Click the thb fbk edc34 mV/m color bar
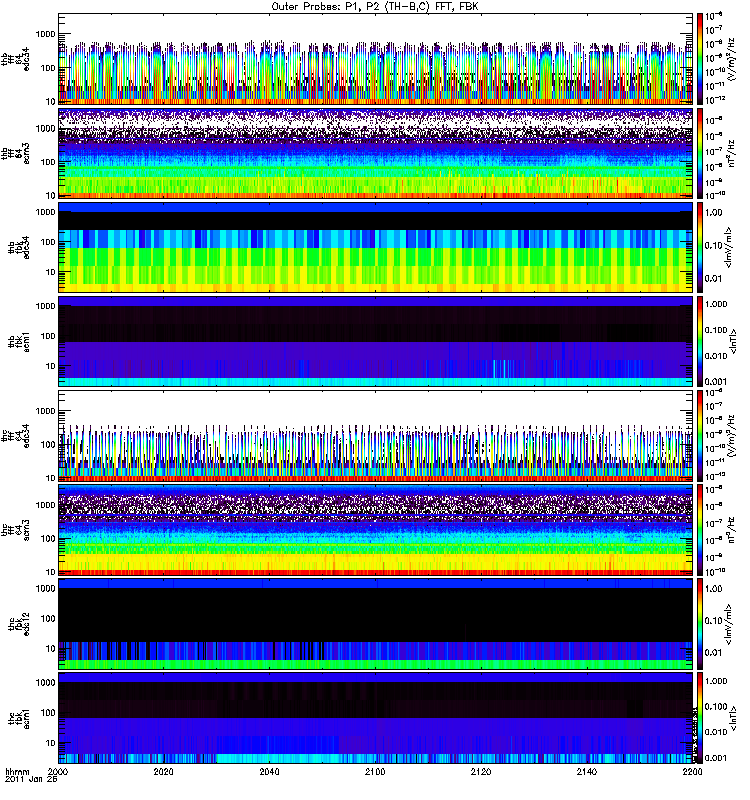This screenshot has height=800, width=750. pyautogui.click(x=700, y=247)
